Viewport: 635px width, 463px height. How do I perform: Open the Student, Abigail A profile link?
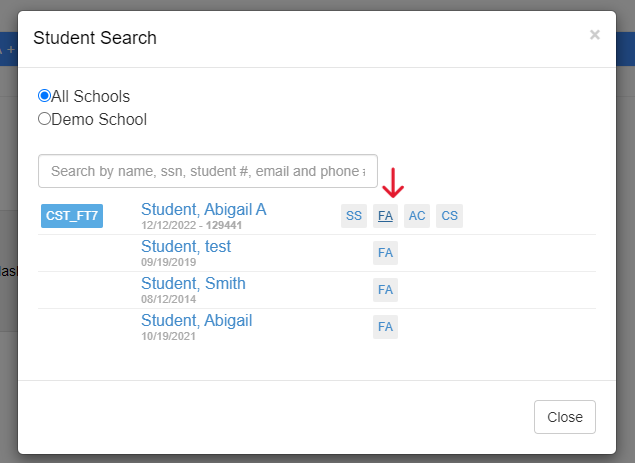tap(203, 210)
